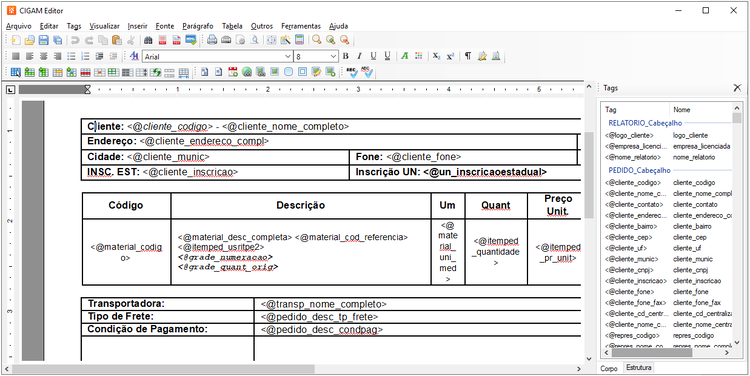The width and height of the screenshot is (750, 376).
Task: Open the Arquivo menu
Action: coord(19,26)
